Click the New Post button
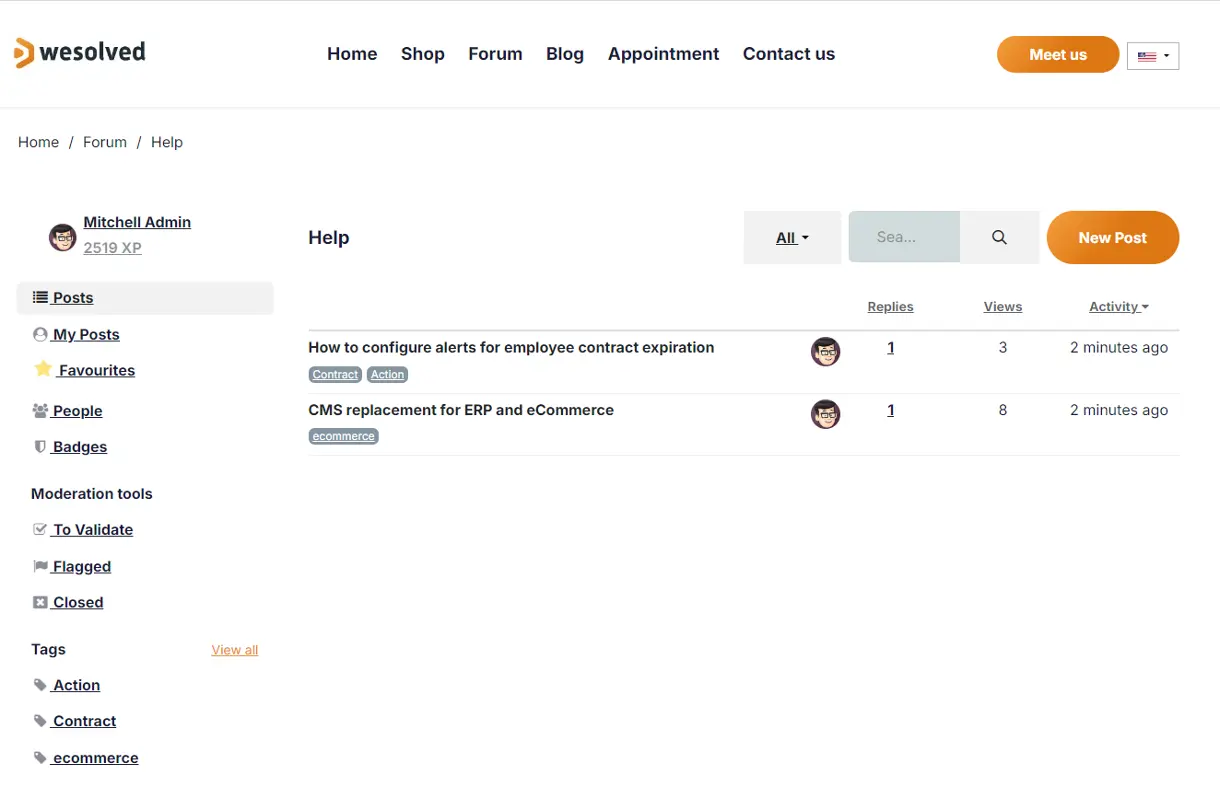This screenshot has height=787, width=1220. coord(1112,238)
